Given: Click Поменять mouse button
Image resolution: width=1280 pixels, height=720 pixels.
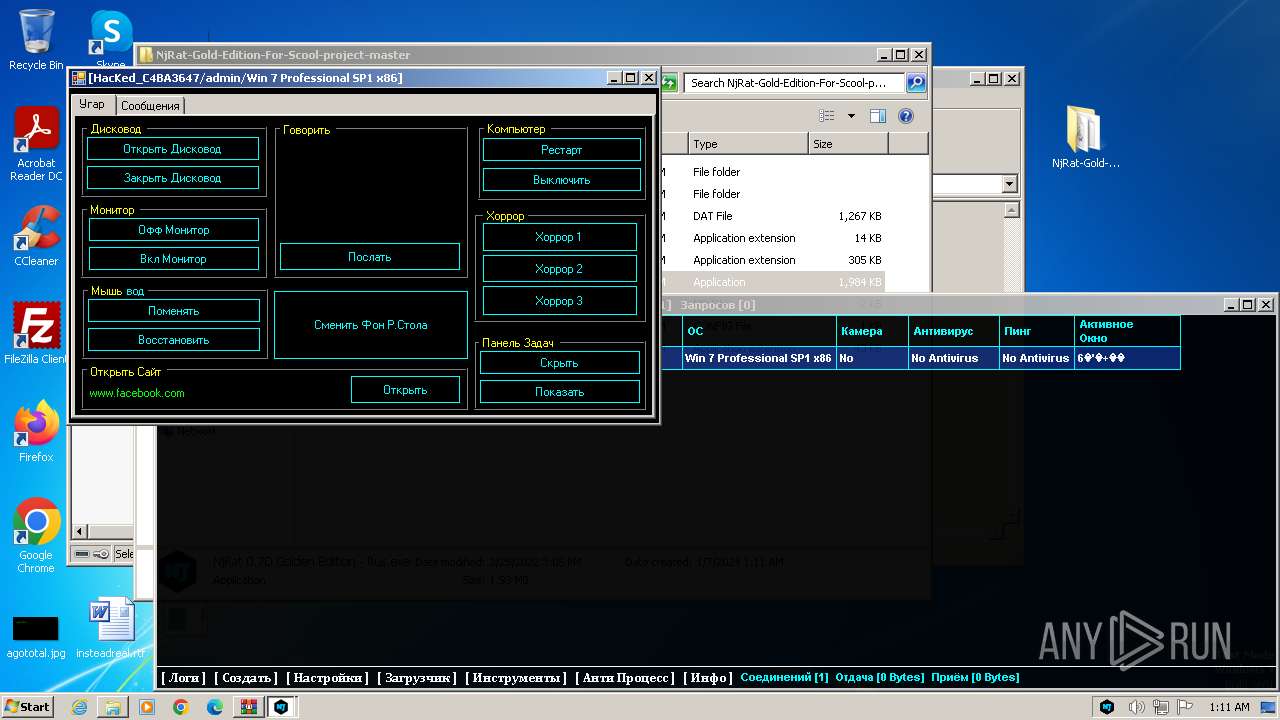Looking at the screenshot, I should coord(174,311).
